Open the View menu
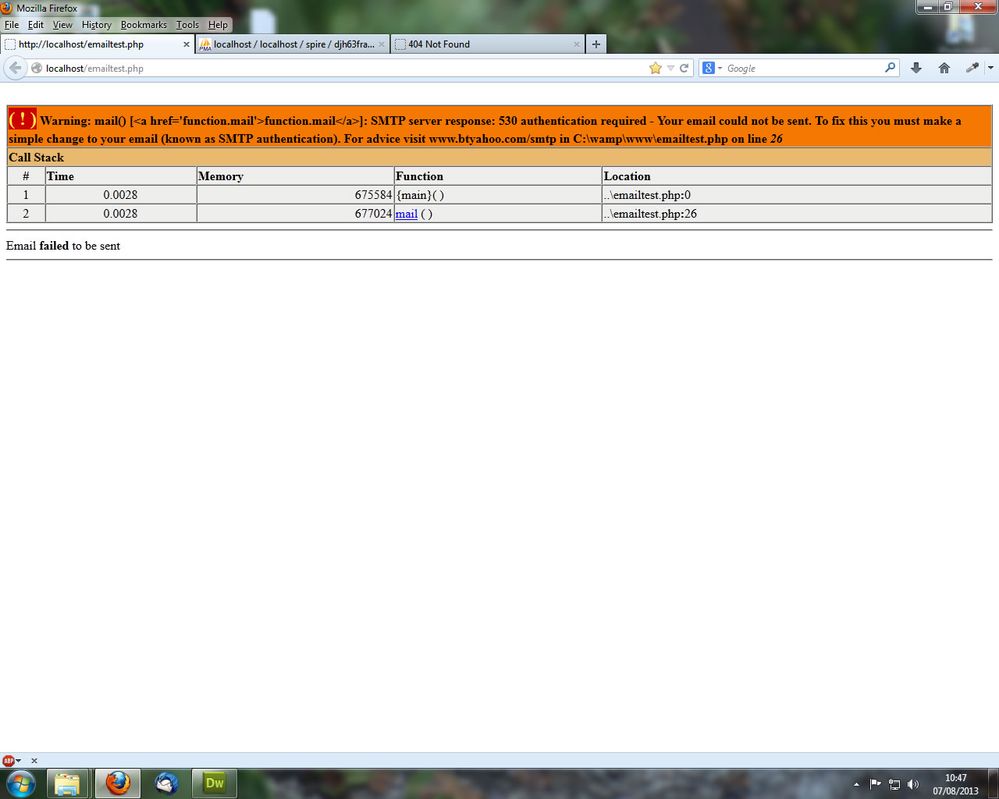Viewport: 999px width, 799px height. [x=62, y=25]
